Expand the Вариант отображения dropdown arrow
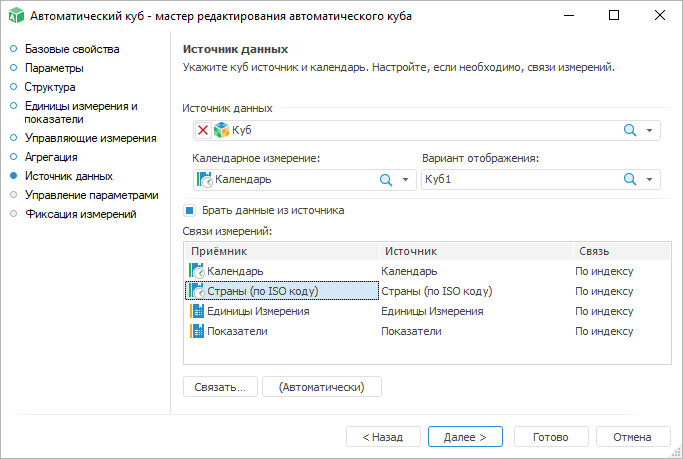This screenshot has height=459, width=683. pos(650,180)
